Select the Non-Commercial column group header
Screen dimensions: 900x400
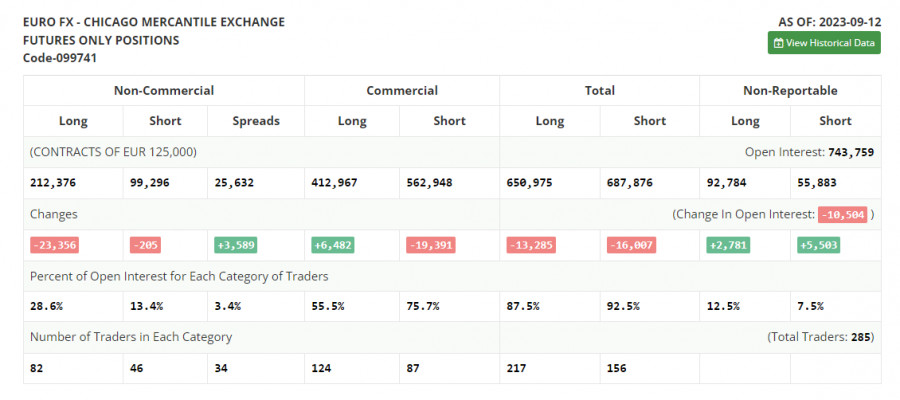click(x=163, y=90)
